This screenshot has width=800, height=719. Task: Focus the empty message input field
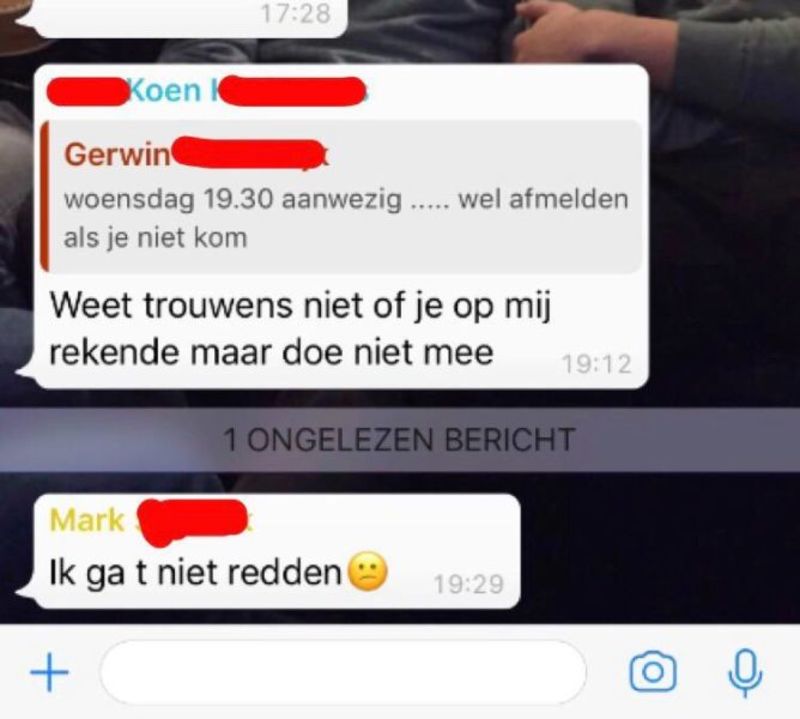tap(343, 672)
